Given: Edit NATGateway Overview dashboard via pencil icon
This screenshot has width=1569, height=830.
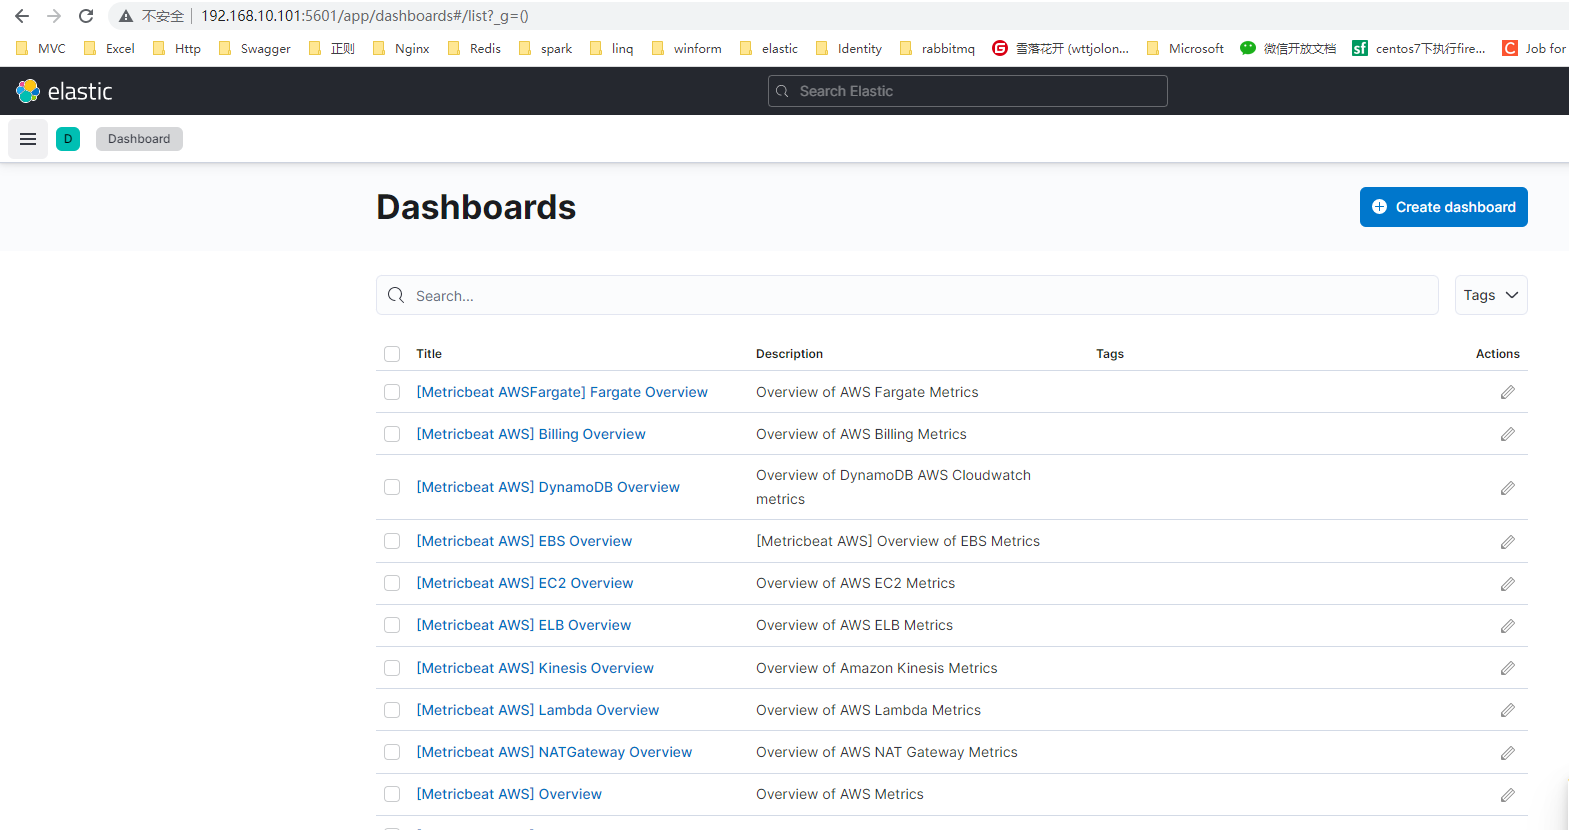Looking at the screenshot, I should point(1507,753).
